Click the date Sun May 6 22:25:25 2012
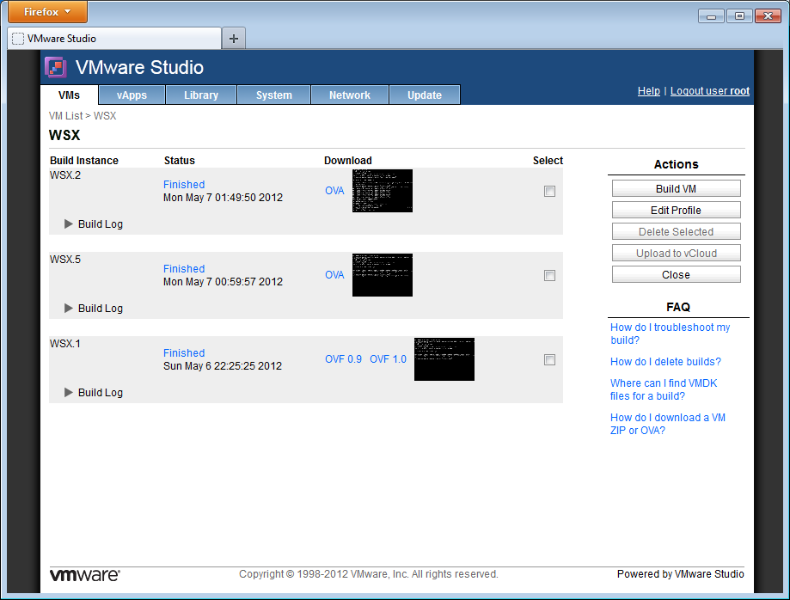This screenshot has width=790, height=600. coord(222,366)
